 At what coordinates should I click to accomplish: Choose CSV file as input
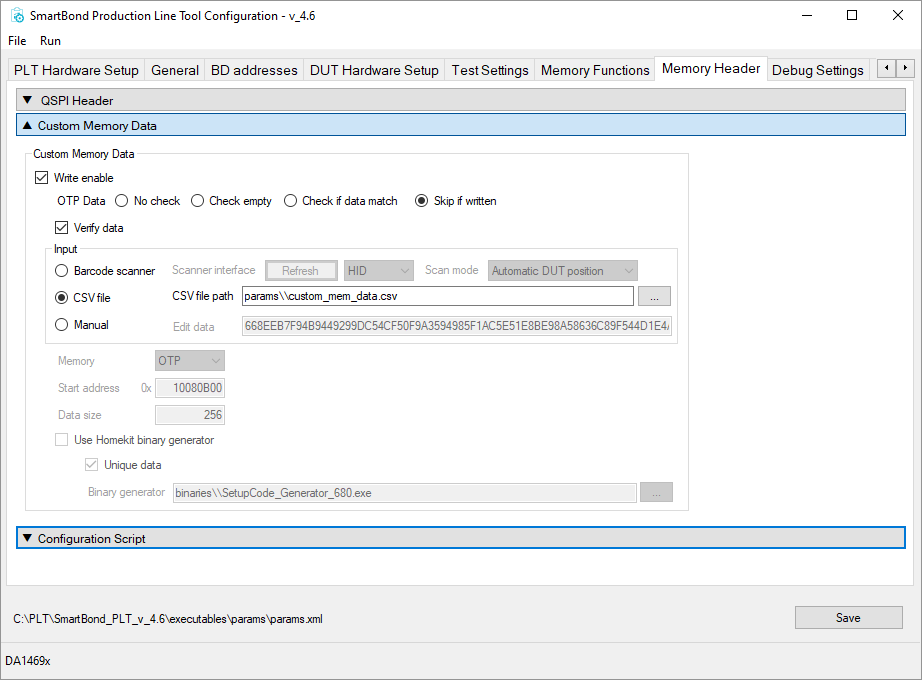pyautogui.click(x=62, y=298)
